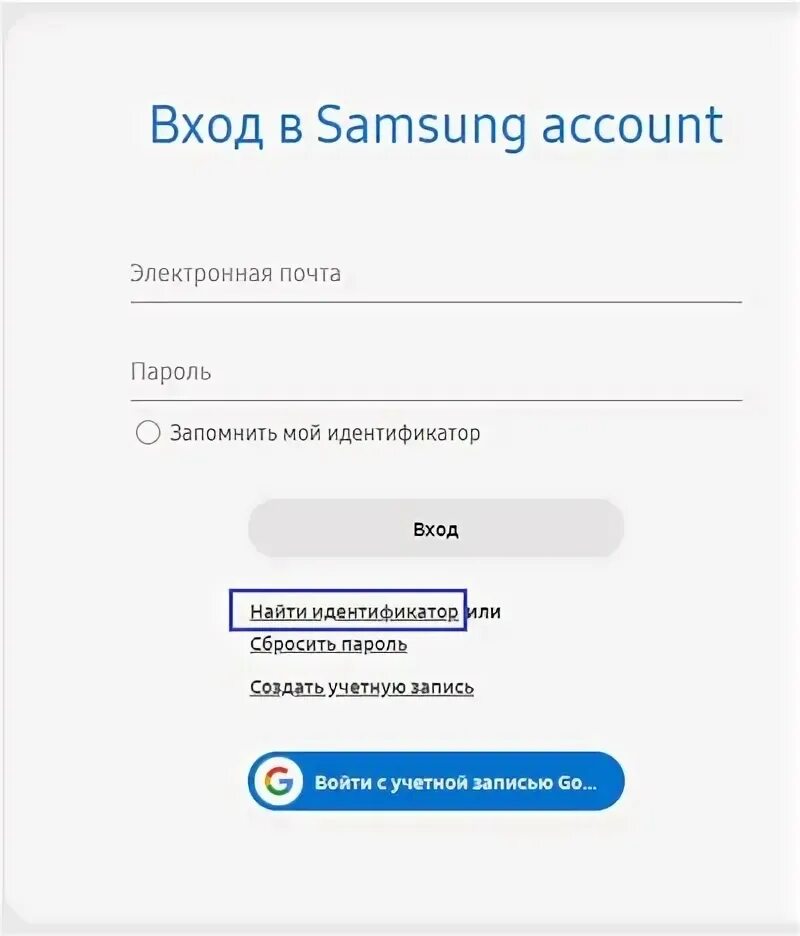
Task: Select the Пароль placeholder text
Action: (x=171, y=371)
